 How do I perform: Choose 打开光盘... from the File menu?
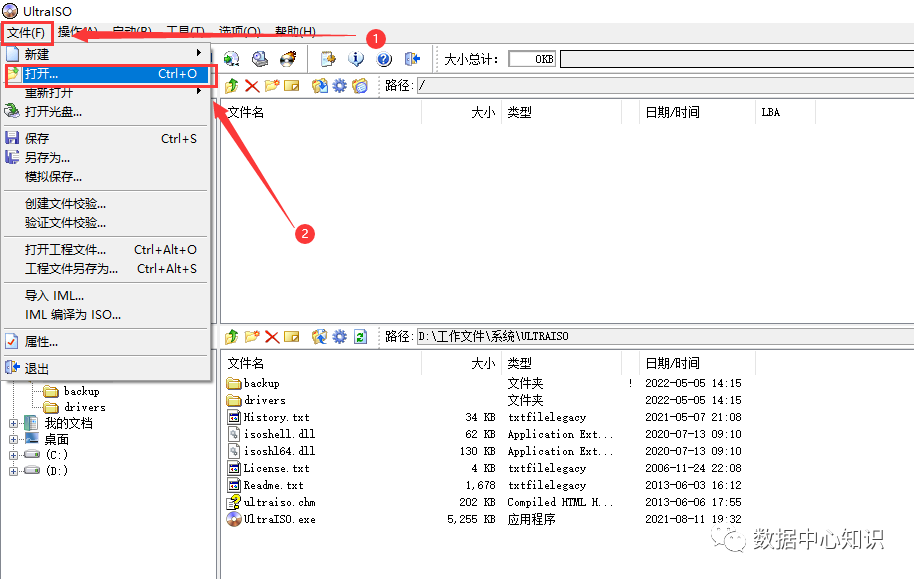coord(105,111)
